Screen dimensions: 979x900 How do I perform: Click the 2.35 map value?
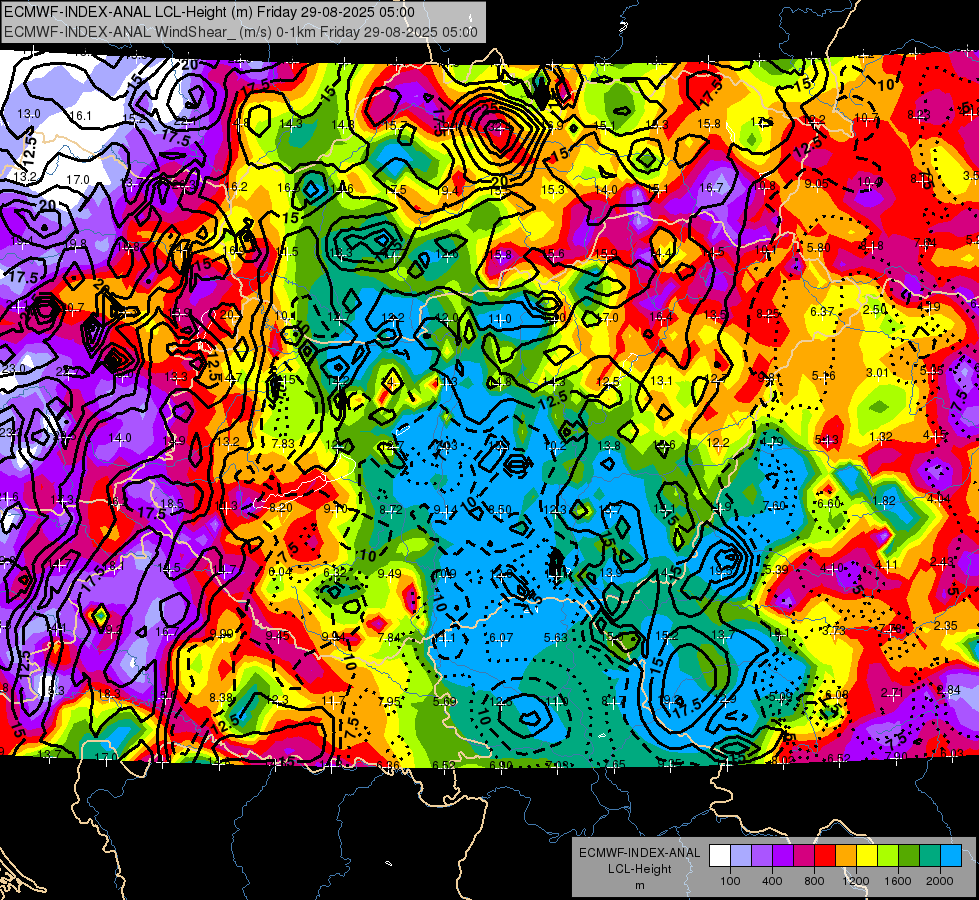click(x=946, y=625)
